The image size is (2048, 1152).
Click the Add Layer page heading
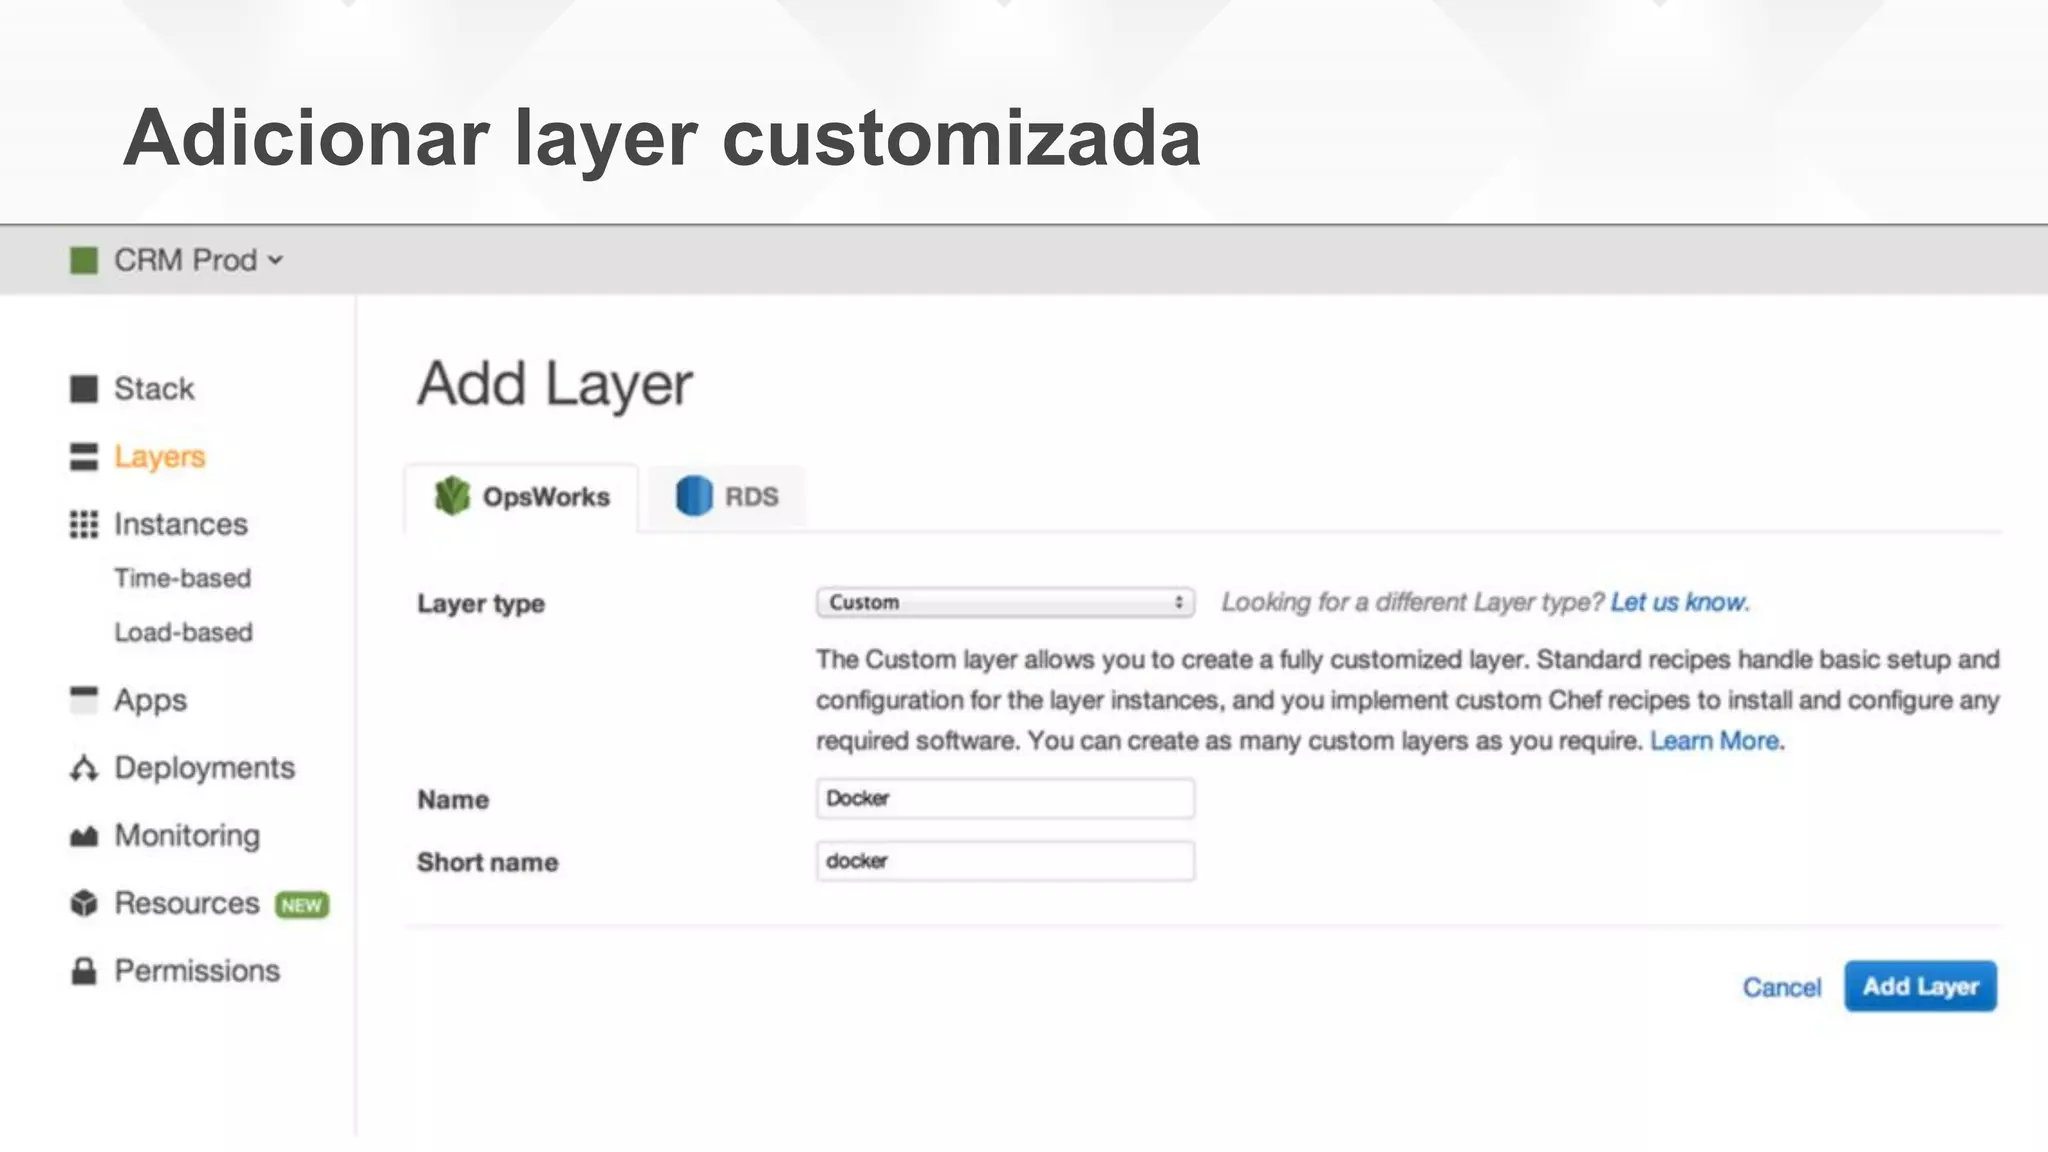[x=555, y=385]
